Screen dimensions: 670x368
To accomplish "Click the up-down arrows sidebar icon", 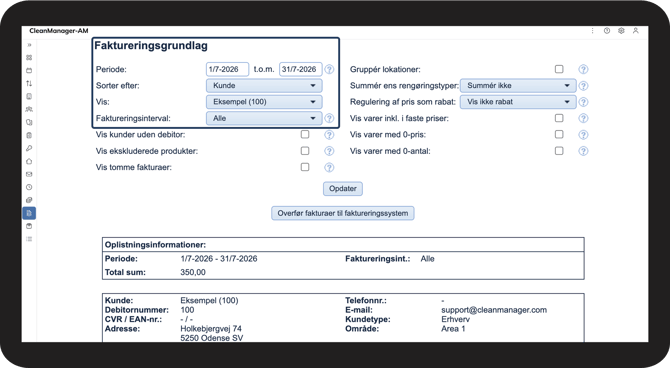I will coord(29,83).
